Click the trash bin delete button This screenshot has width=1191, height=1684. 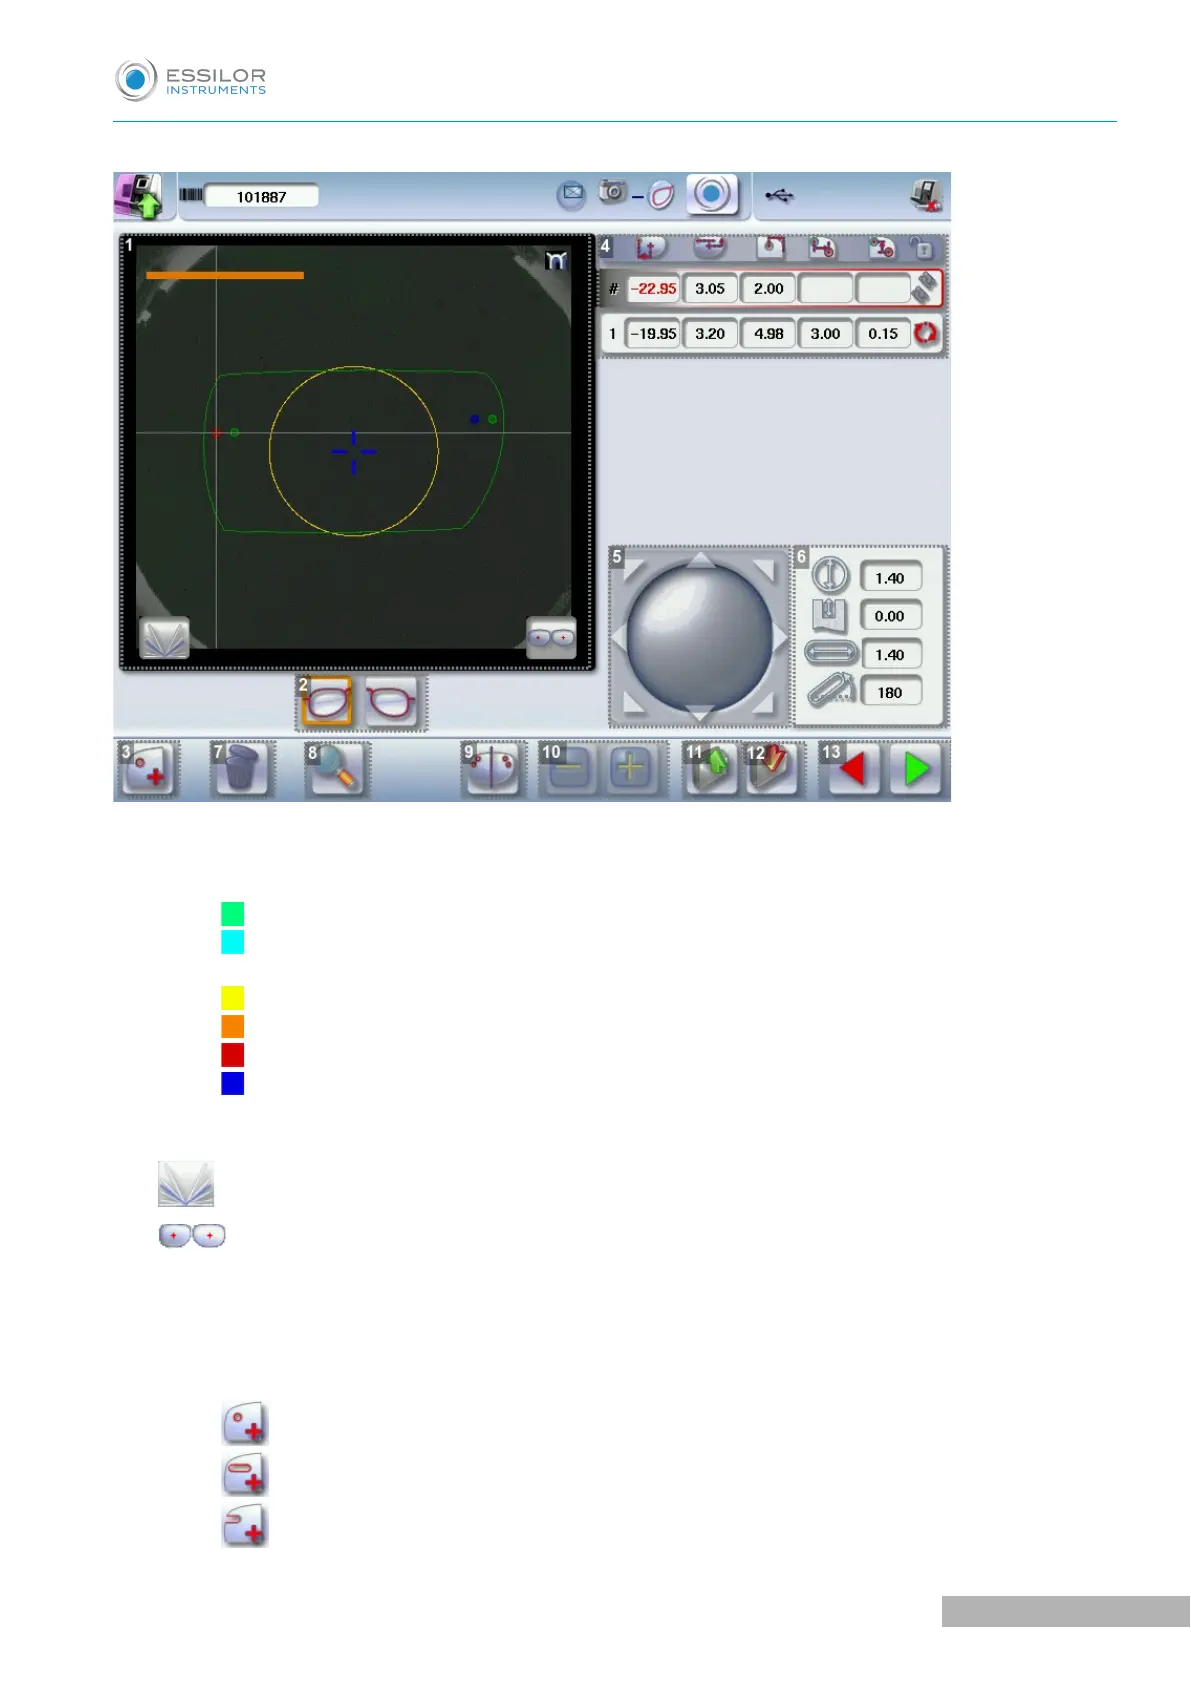point(241,769)
